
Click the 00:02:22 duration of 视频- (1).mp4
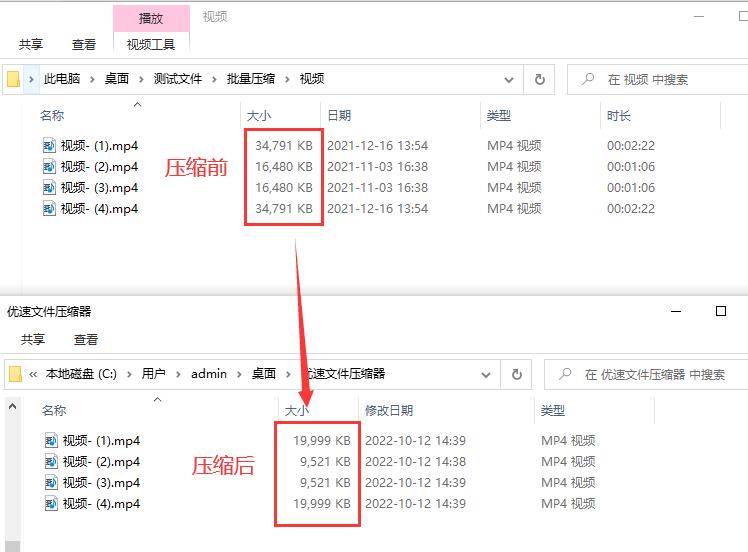click(631, 146)
